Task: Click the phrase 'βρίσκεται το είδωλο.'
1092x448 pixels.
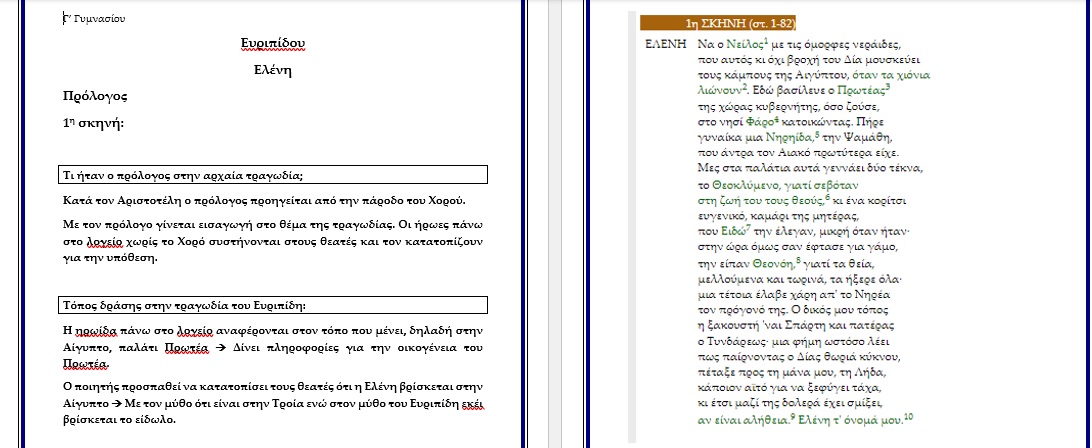Action: click(119, 420)
